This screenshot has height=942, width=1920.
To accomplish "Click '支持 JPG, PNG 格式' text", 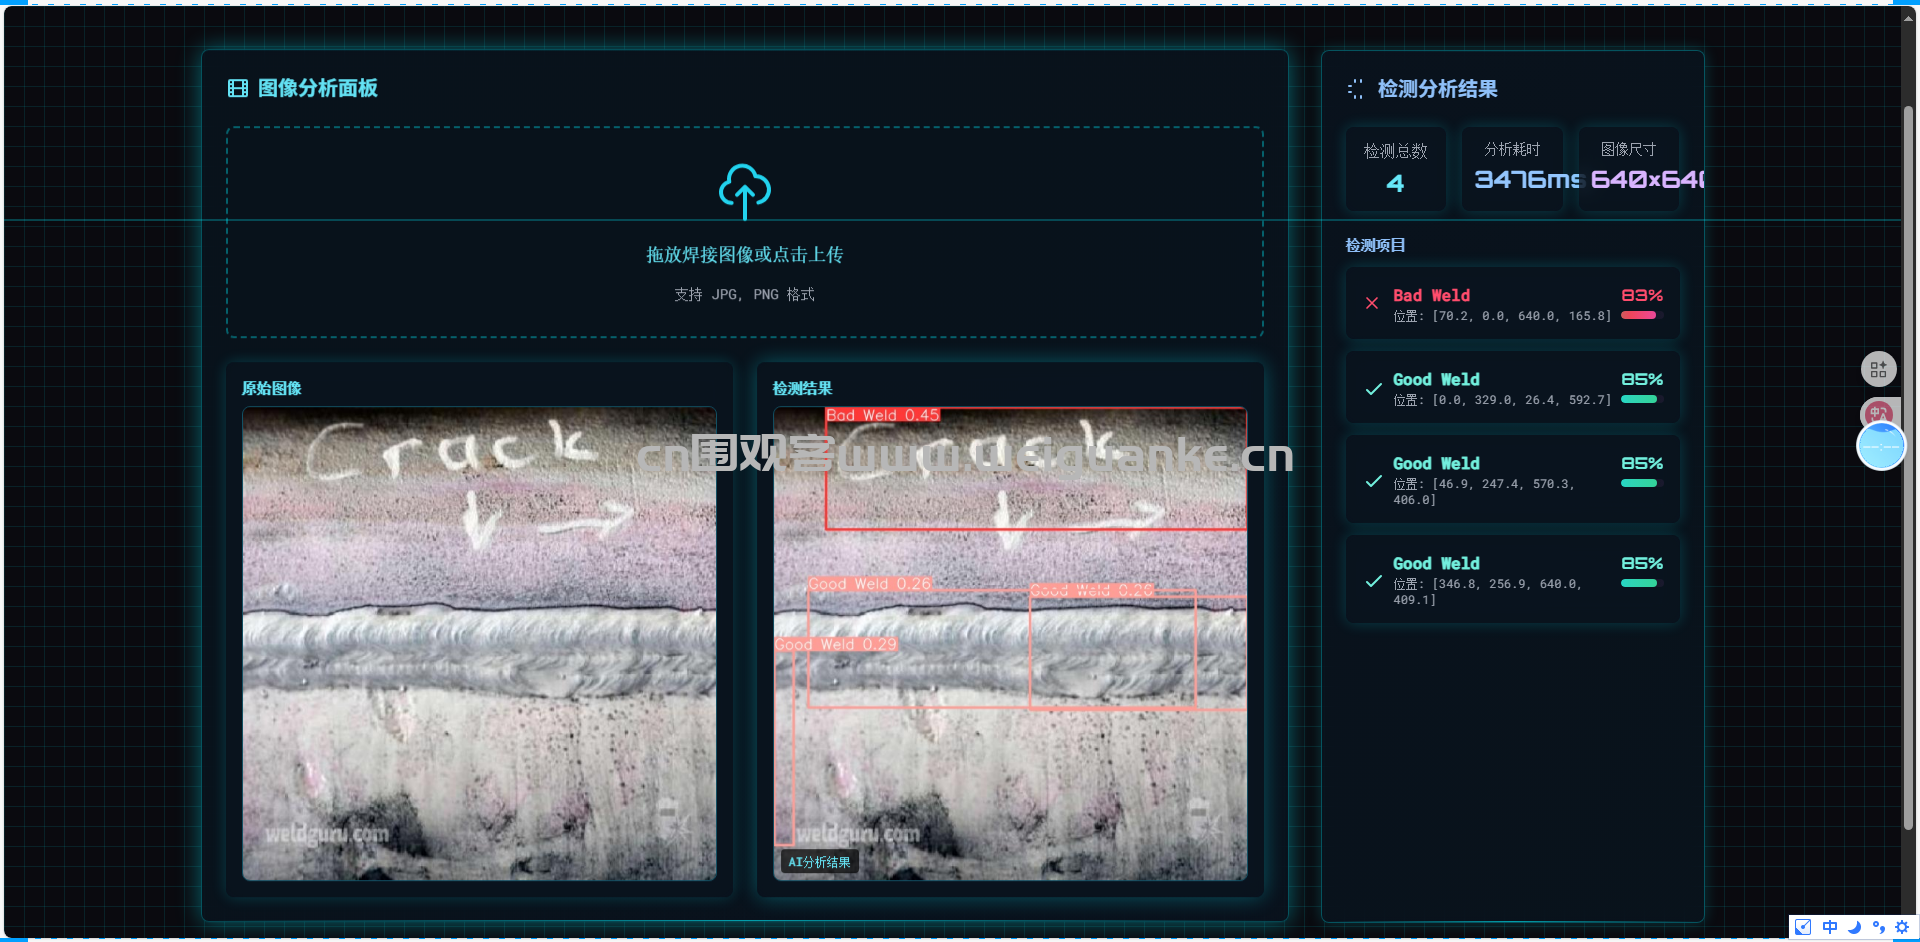I will (x=745, y=294).
